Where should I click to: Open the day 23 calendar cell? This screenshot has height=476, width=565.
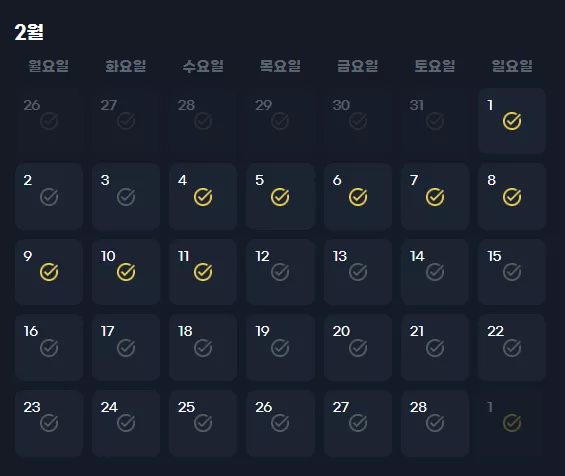tap(49, 423)
